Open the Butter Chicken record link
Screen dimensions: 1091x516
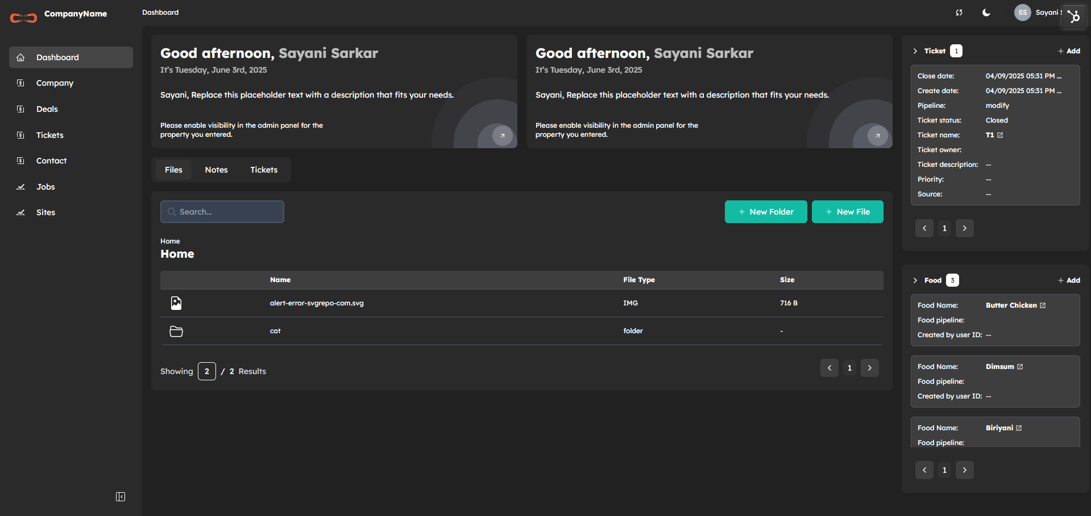point(1011,305)
